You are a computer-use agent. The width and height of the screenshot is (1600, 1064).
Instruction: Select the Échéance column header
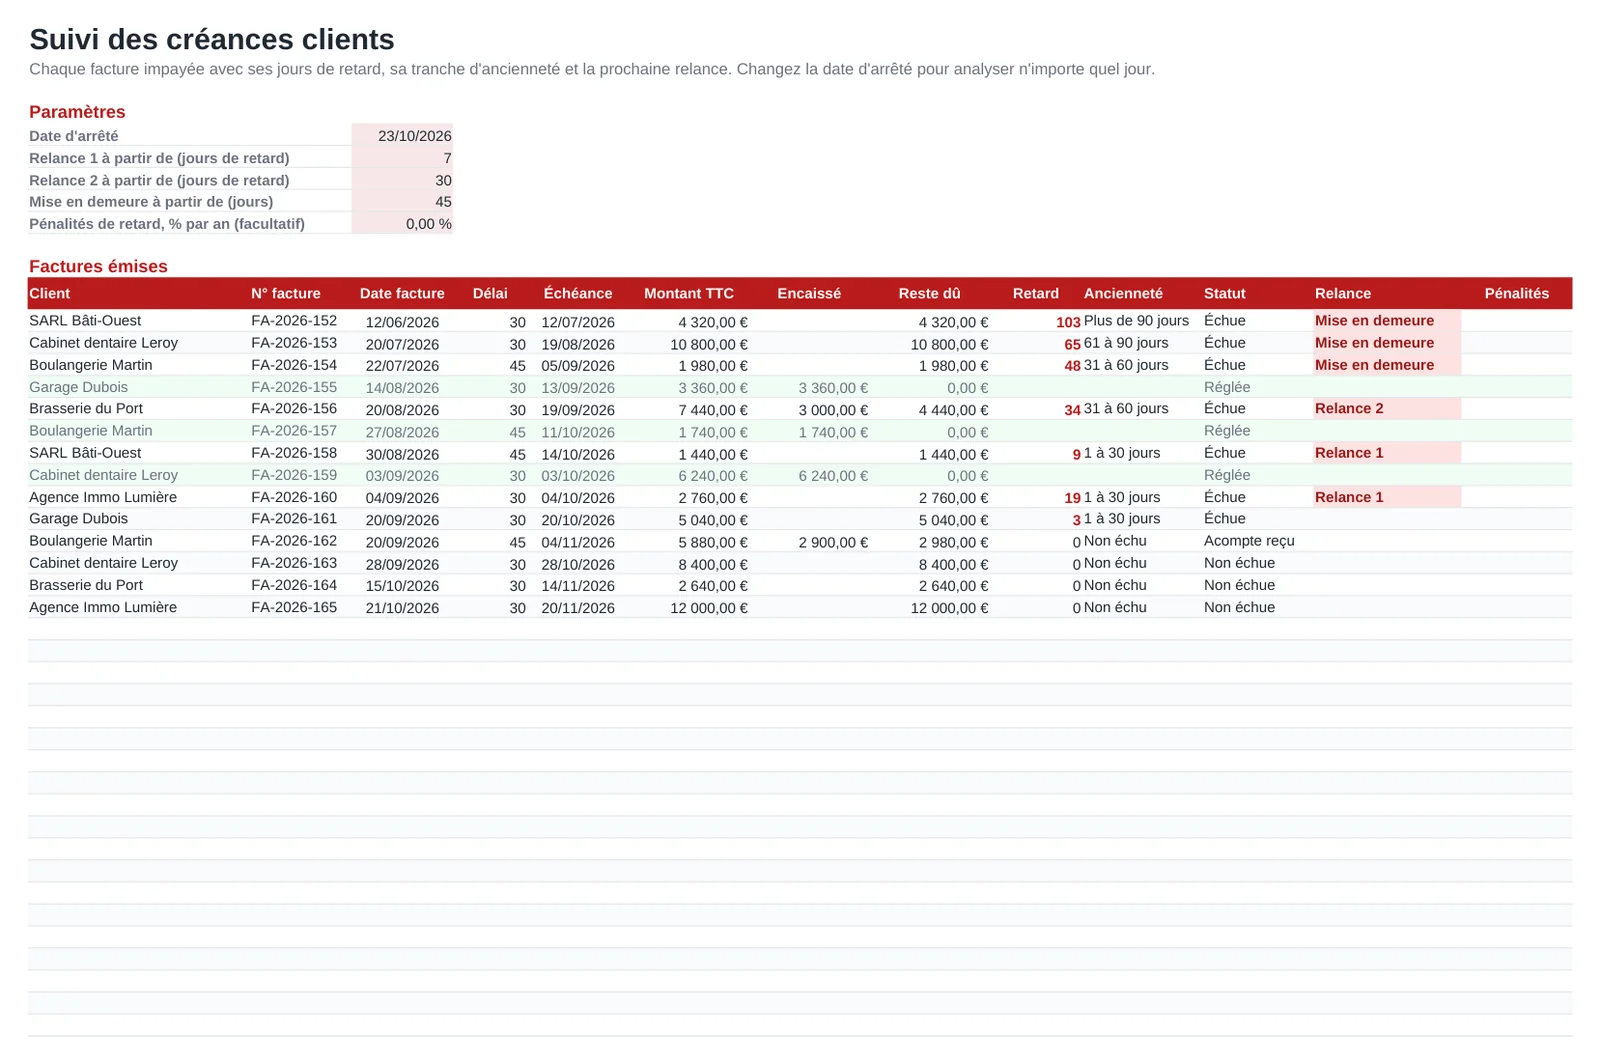tap(578, 293)
